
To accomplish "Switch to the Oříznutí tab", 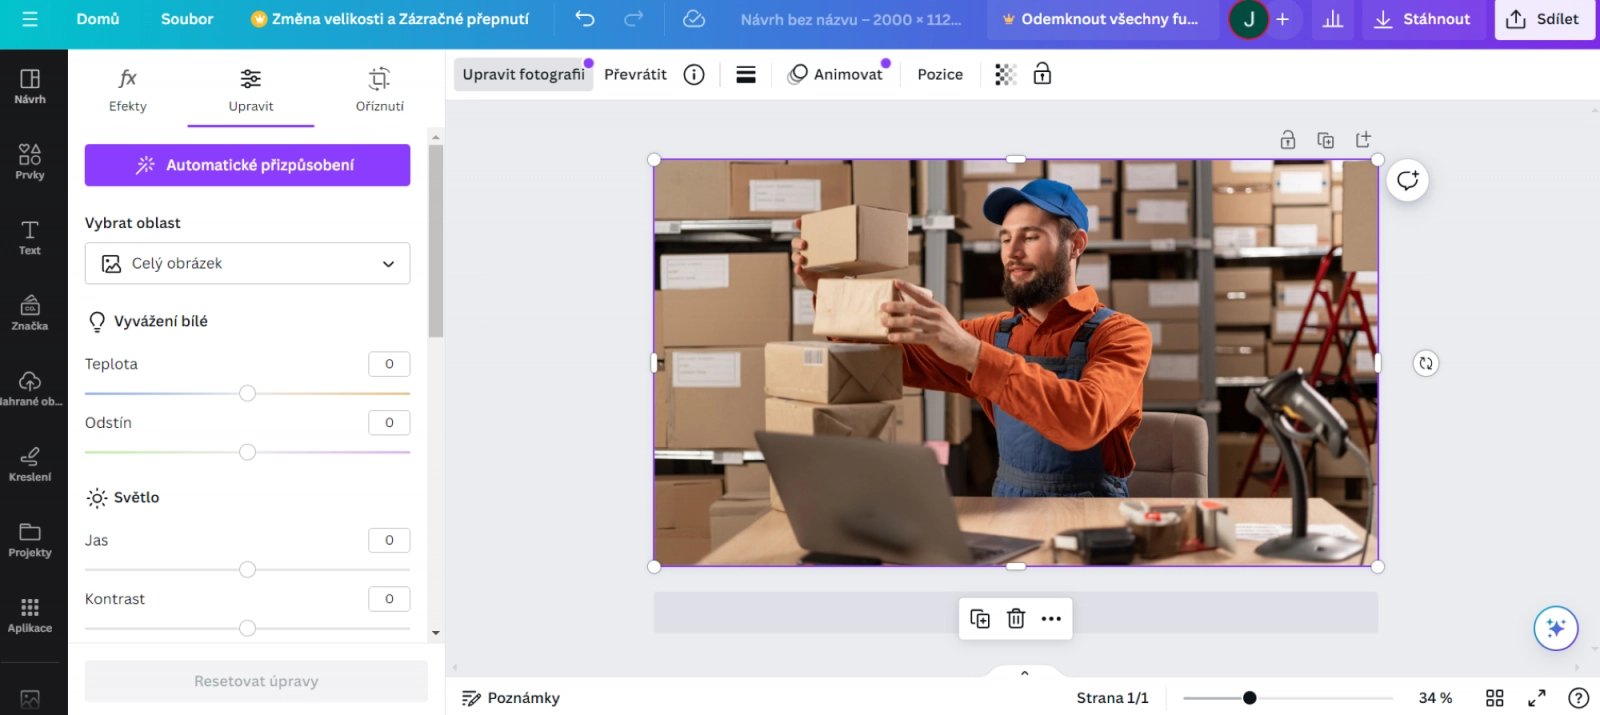I will coord(380,91).
